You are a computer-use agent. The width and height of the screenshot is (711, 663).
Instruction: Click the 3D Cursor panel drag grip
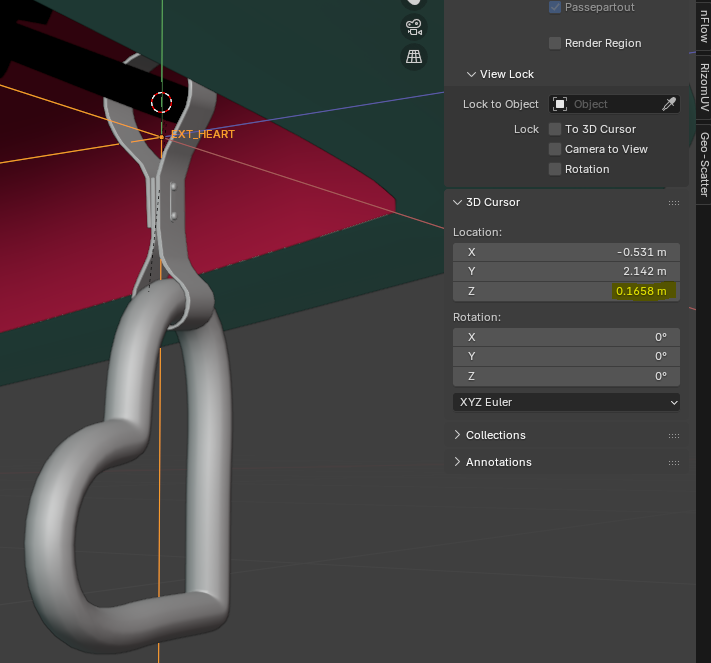pyautogui.click(x=674, y=203)
